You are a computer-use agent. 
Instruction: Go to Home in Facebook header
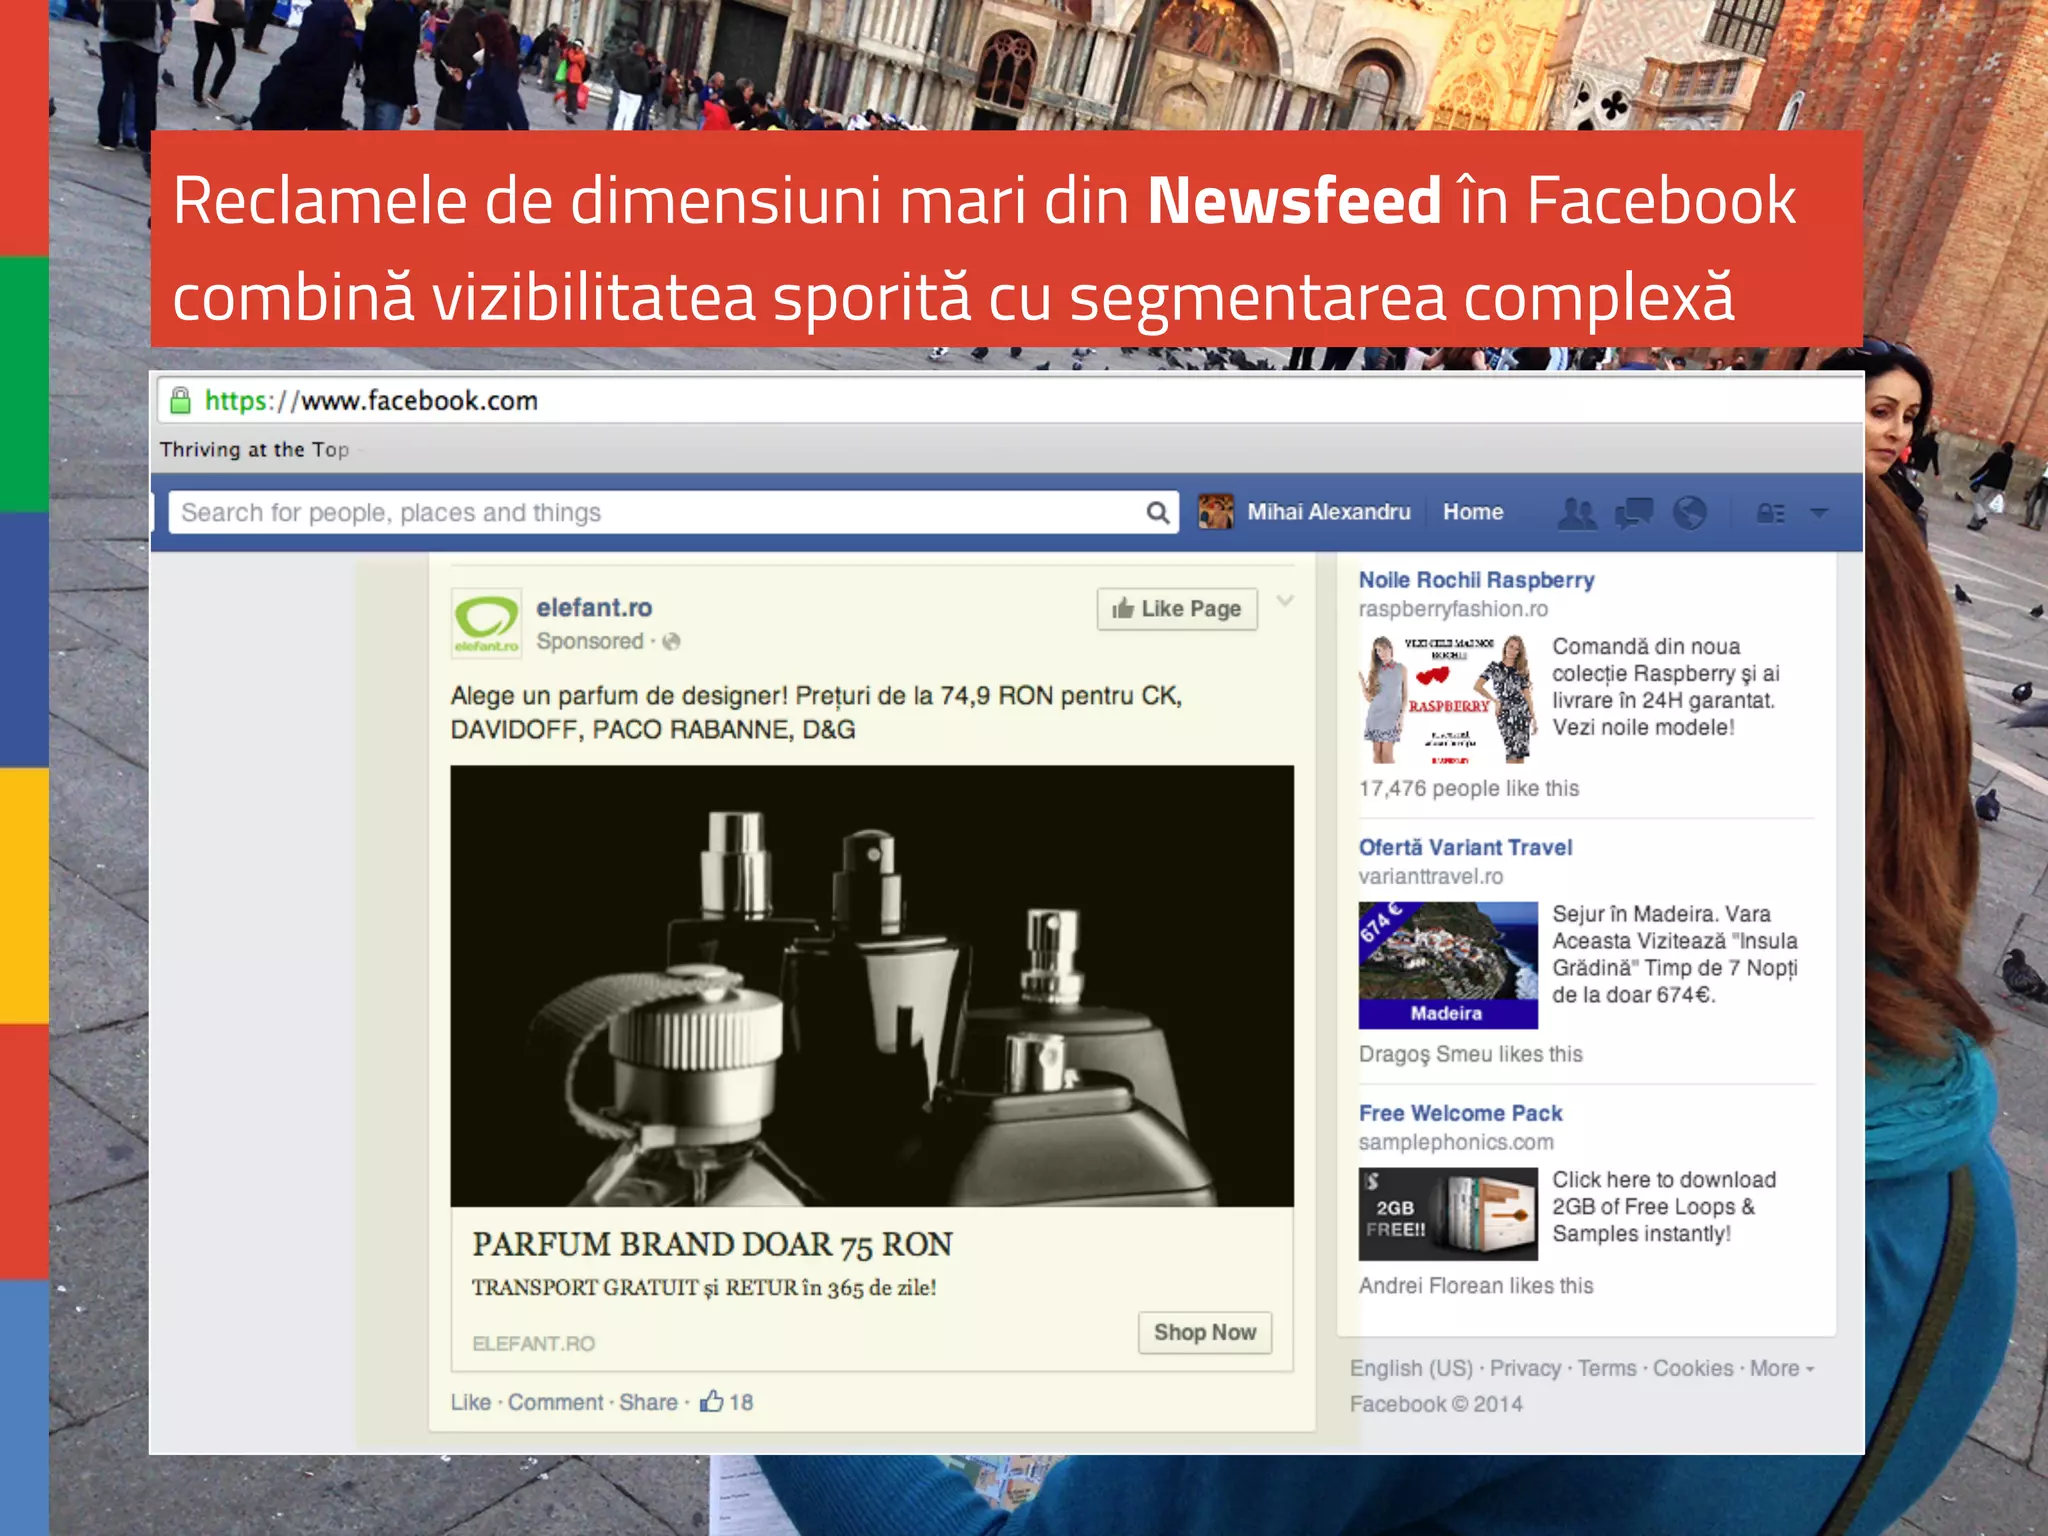(1472, 512)
